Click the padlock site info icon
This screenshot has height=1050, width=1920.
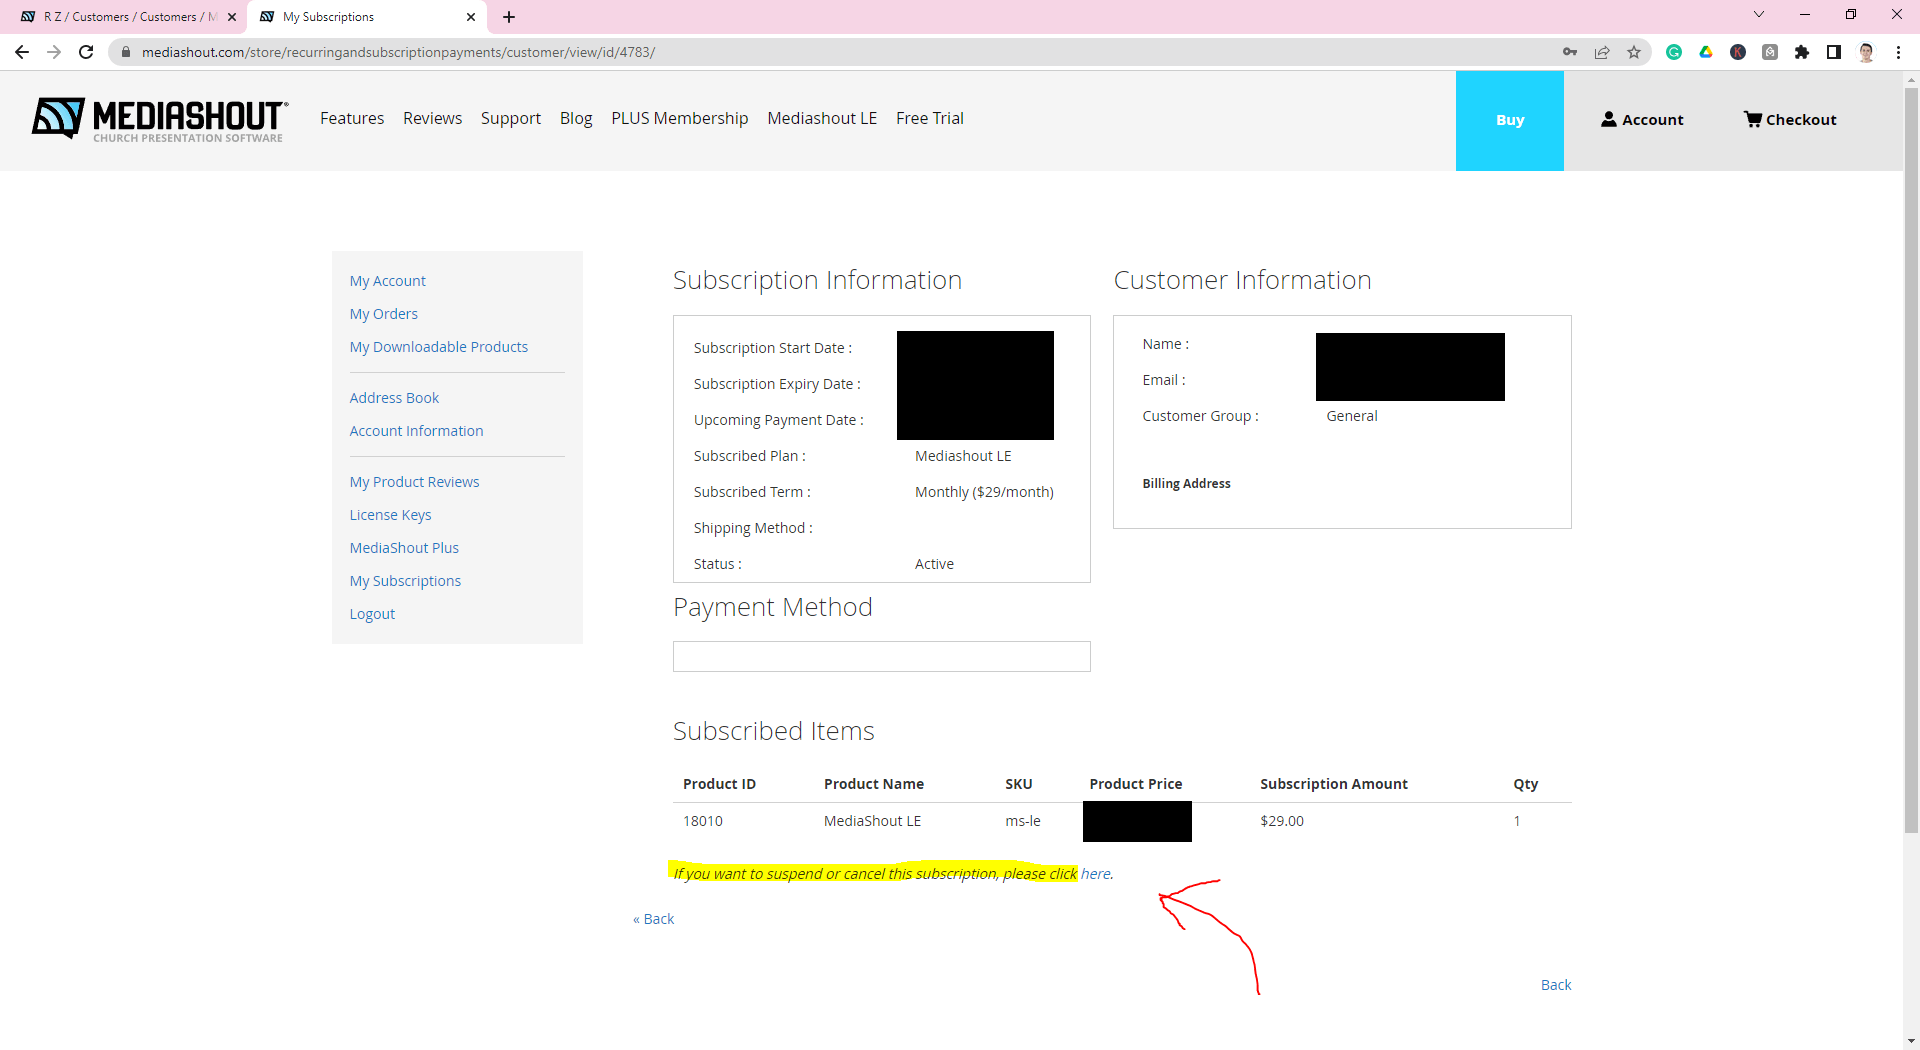pyautogui.click(x=126, y=52)
